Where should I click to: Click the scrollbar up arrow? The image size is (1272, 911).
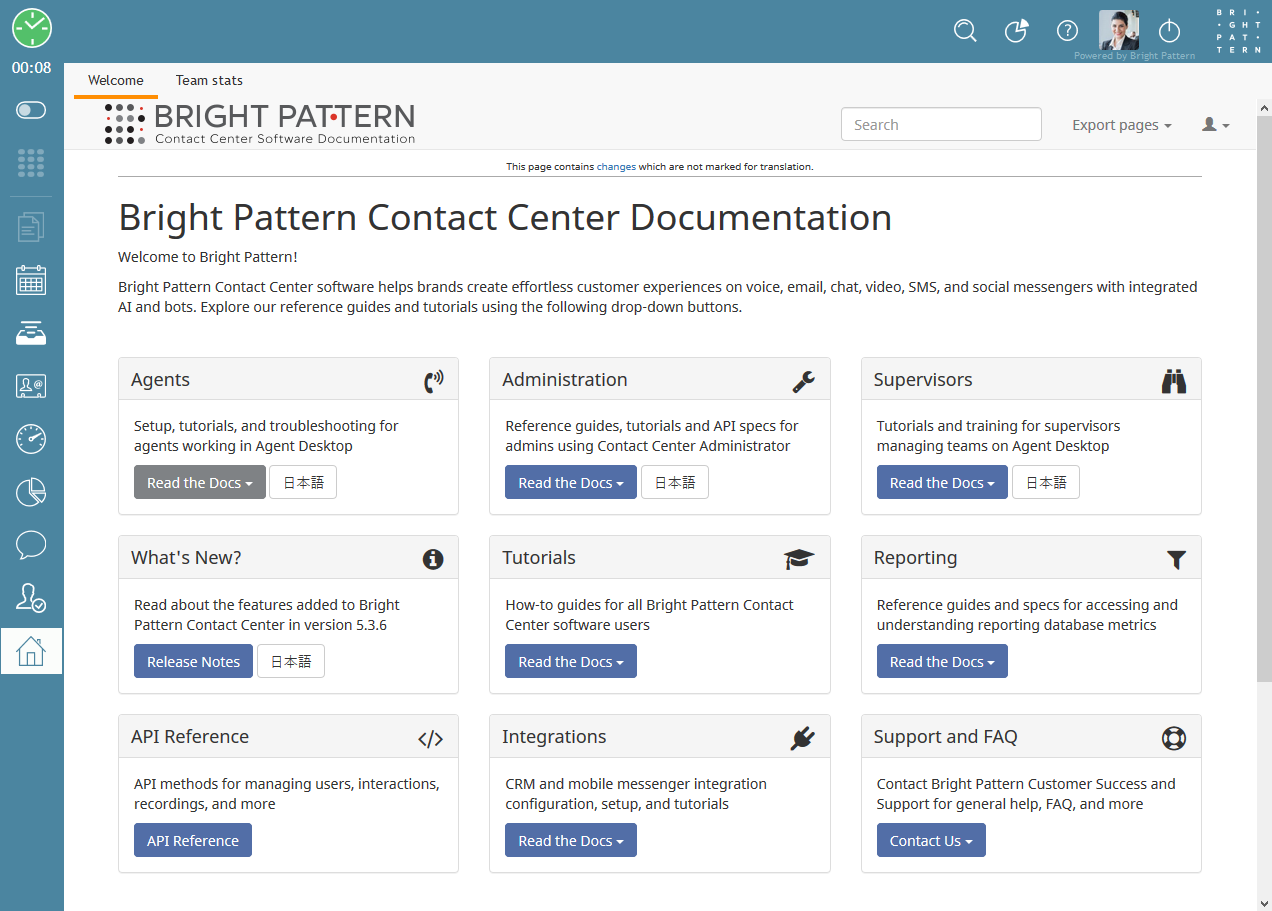1264,107
